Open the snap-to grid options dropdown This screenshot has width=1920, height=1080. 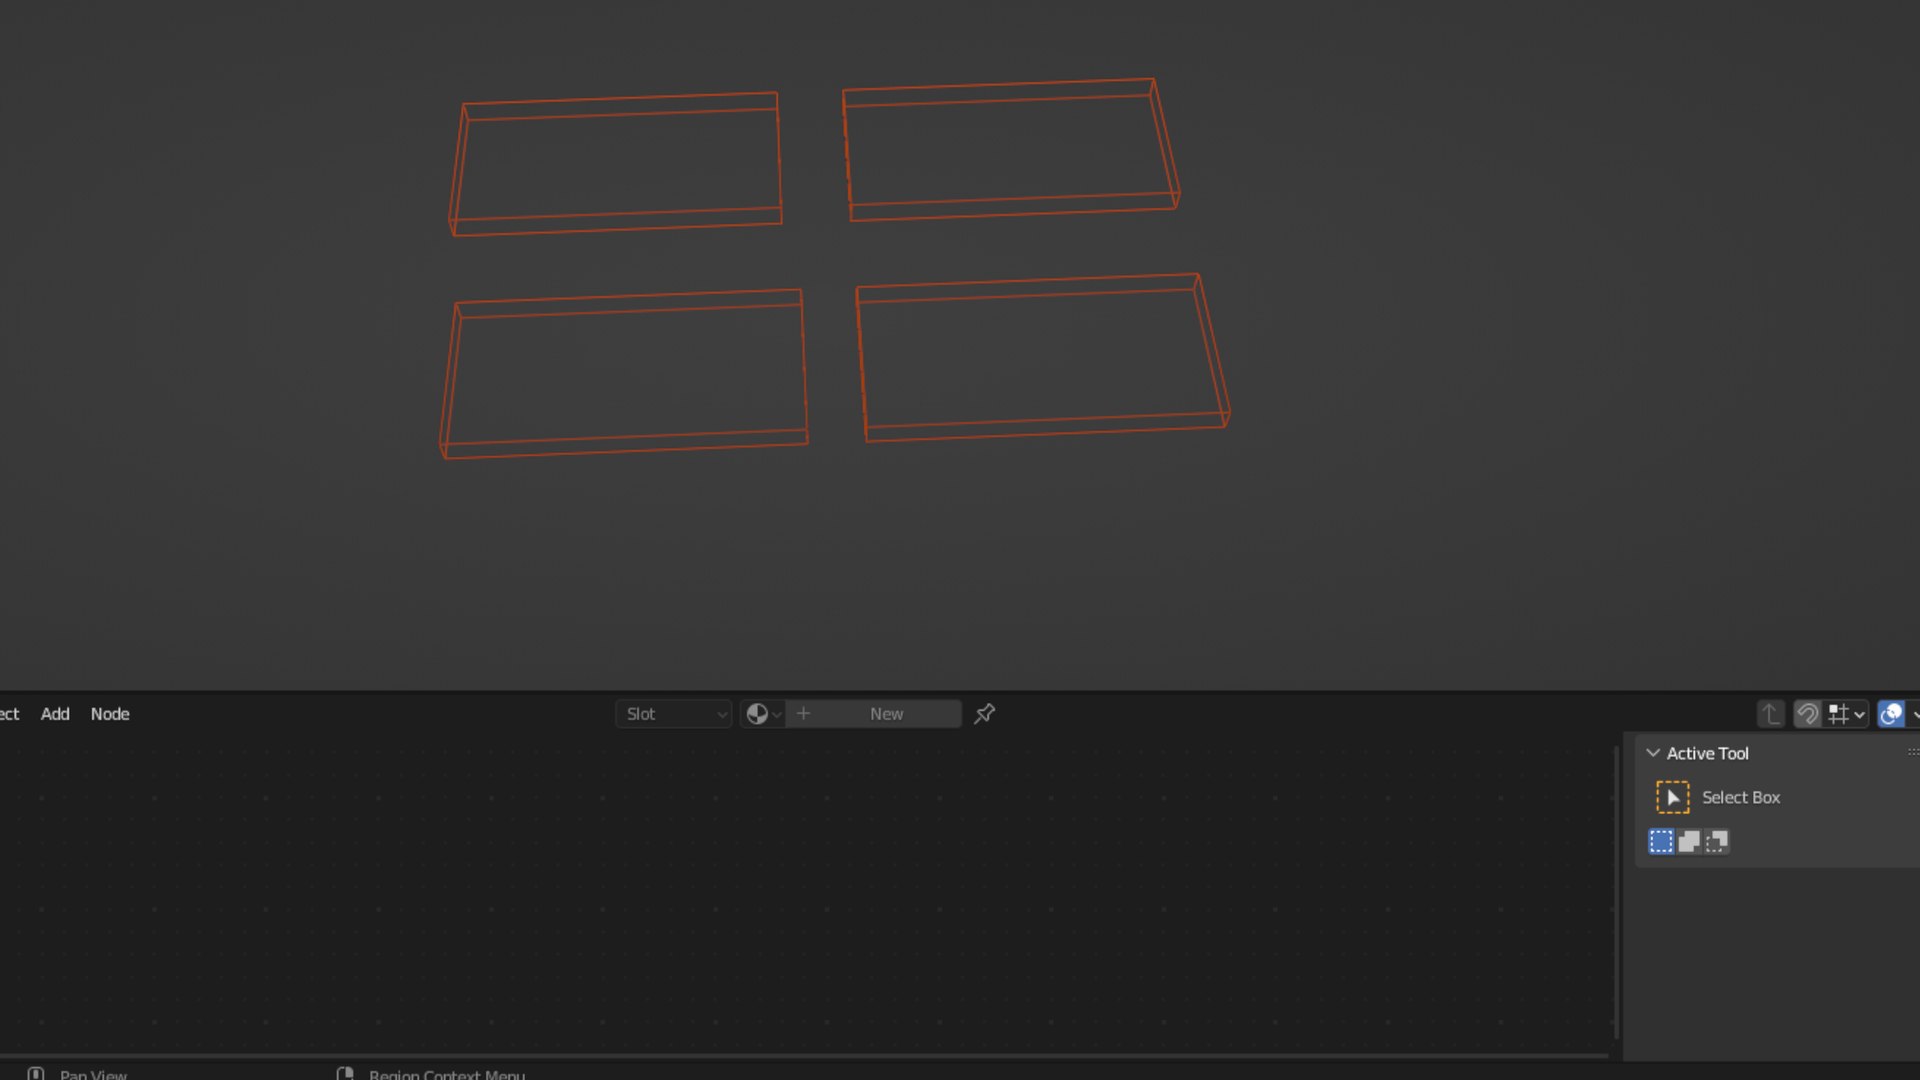point(1846,714)
